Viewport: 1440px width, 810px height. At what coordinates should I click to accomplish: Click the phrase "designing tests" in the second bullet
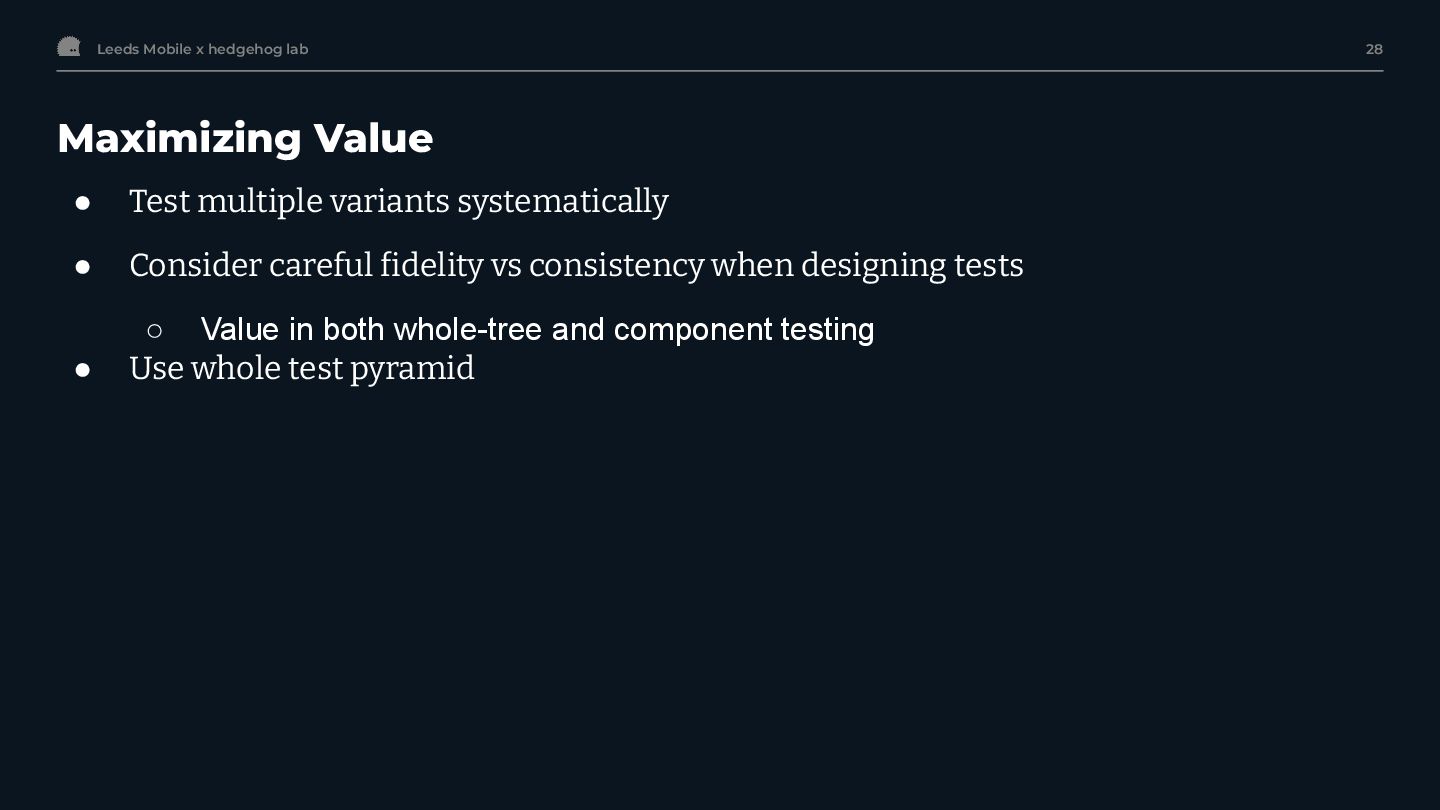coord(911,265)
